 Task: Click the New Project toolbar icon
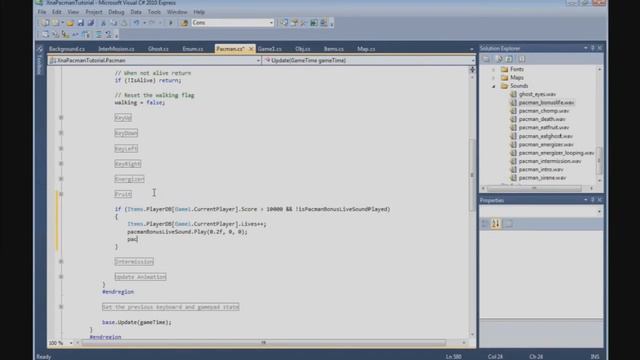[45, 23]
